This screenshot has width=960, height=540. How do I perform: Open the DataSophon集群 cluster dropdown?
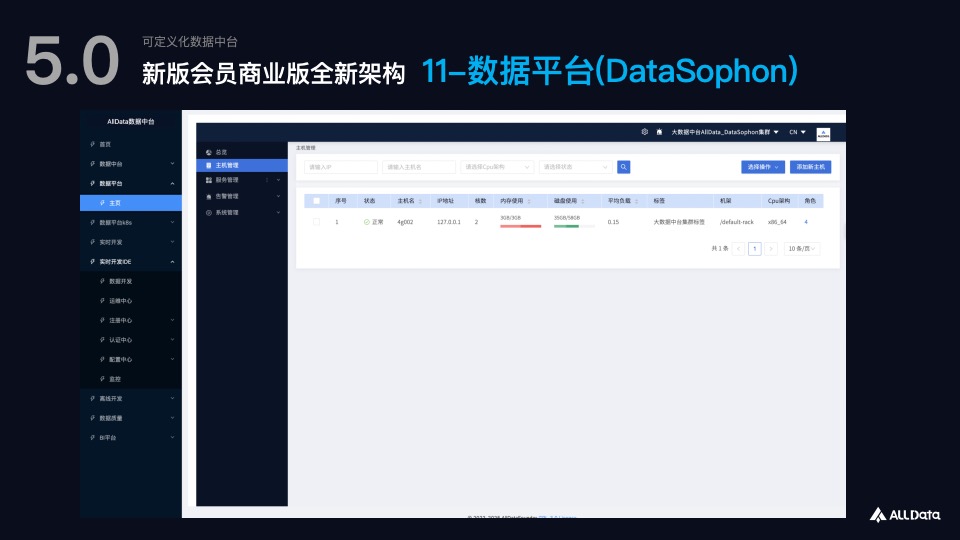pos(725,132)
